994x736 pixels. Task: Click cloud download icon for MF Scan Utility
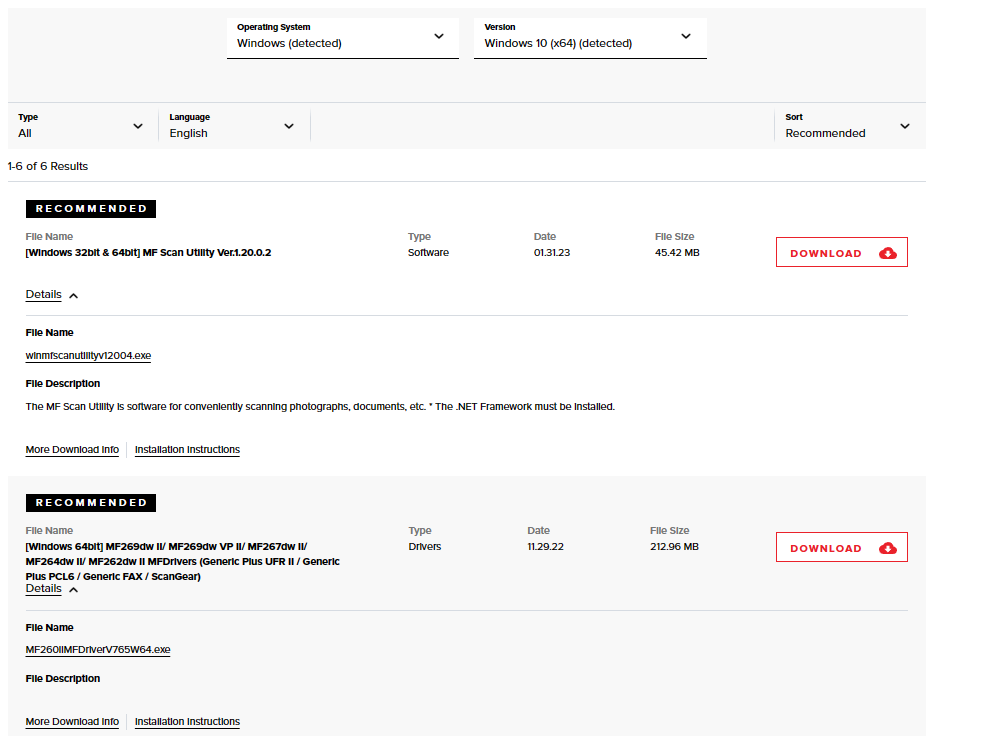pos(887,253)
